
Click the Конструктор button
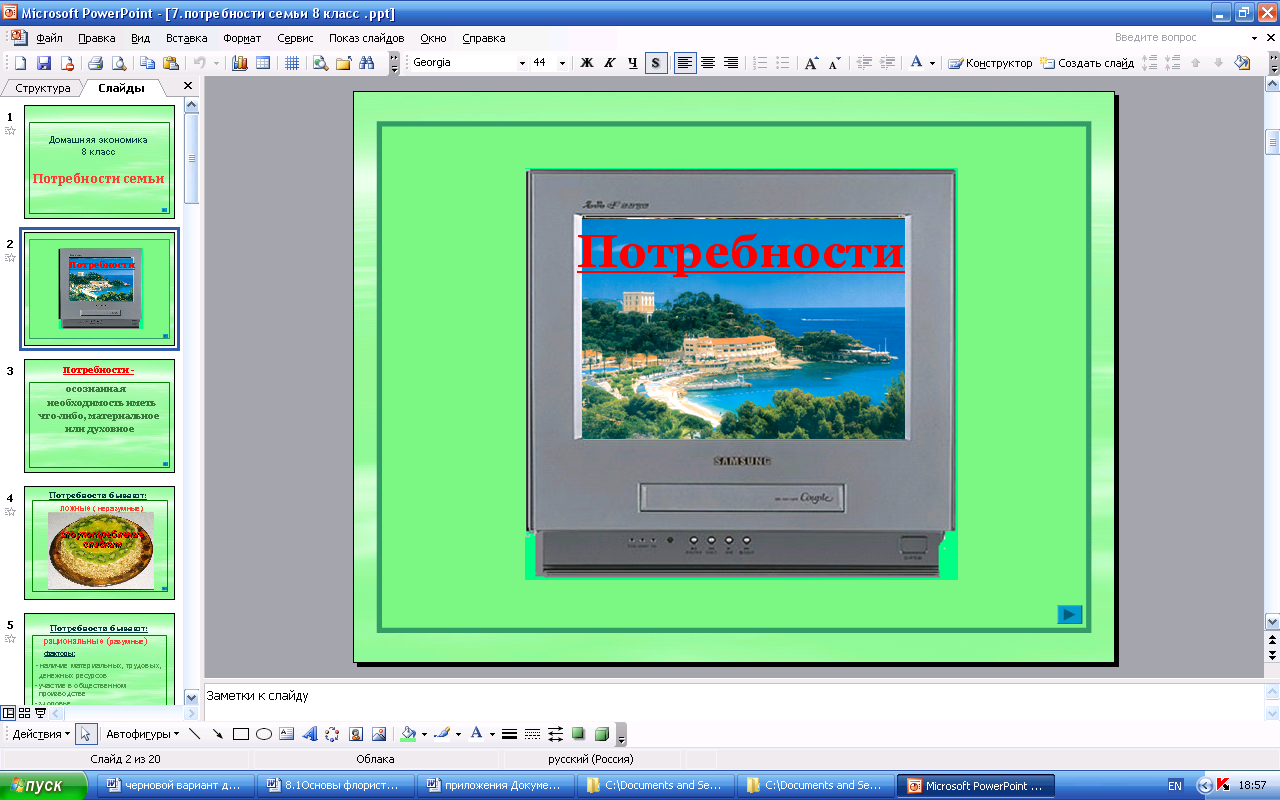tap(990, 63)
